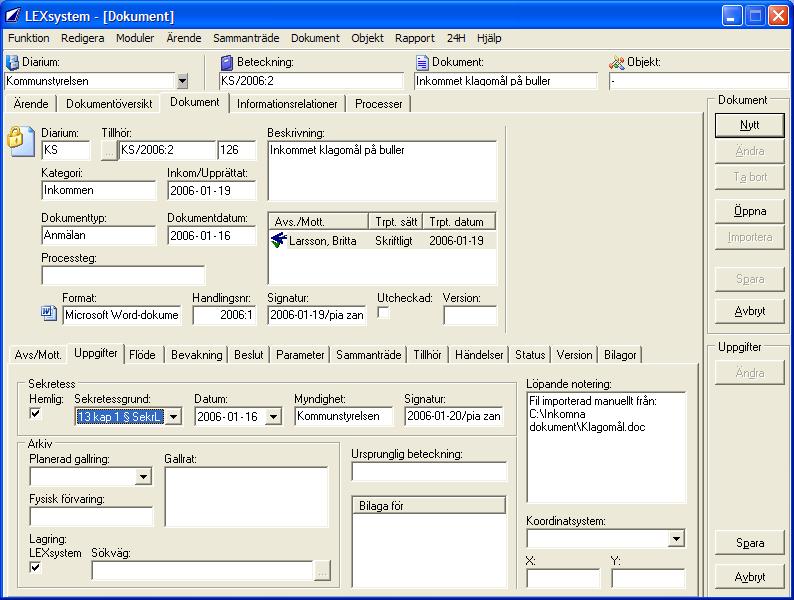Switch to the Flöde tab
This screenshot has width=794, height=600.
(x=142, y=355)
